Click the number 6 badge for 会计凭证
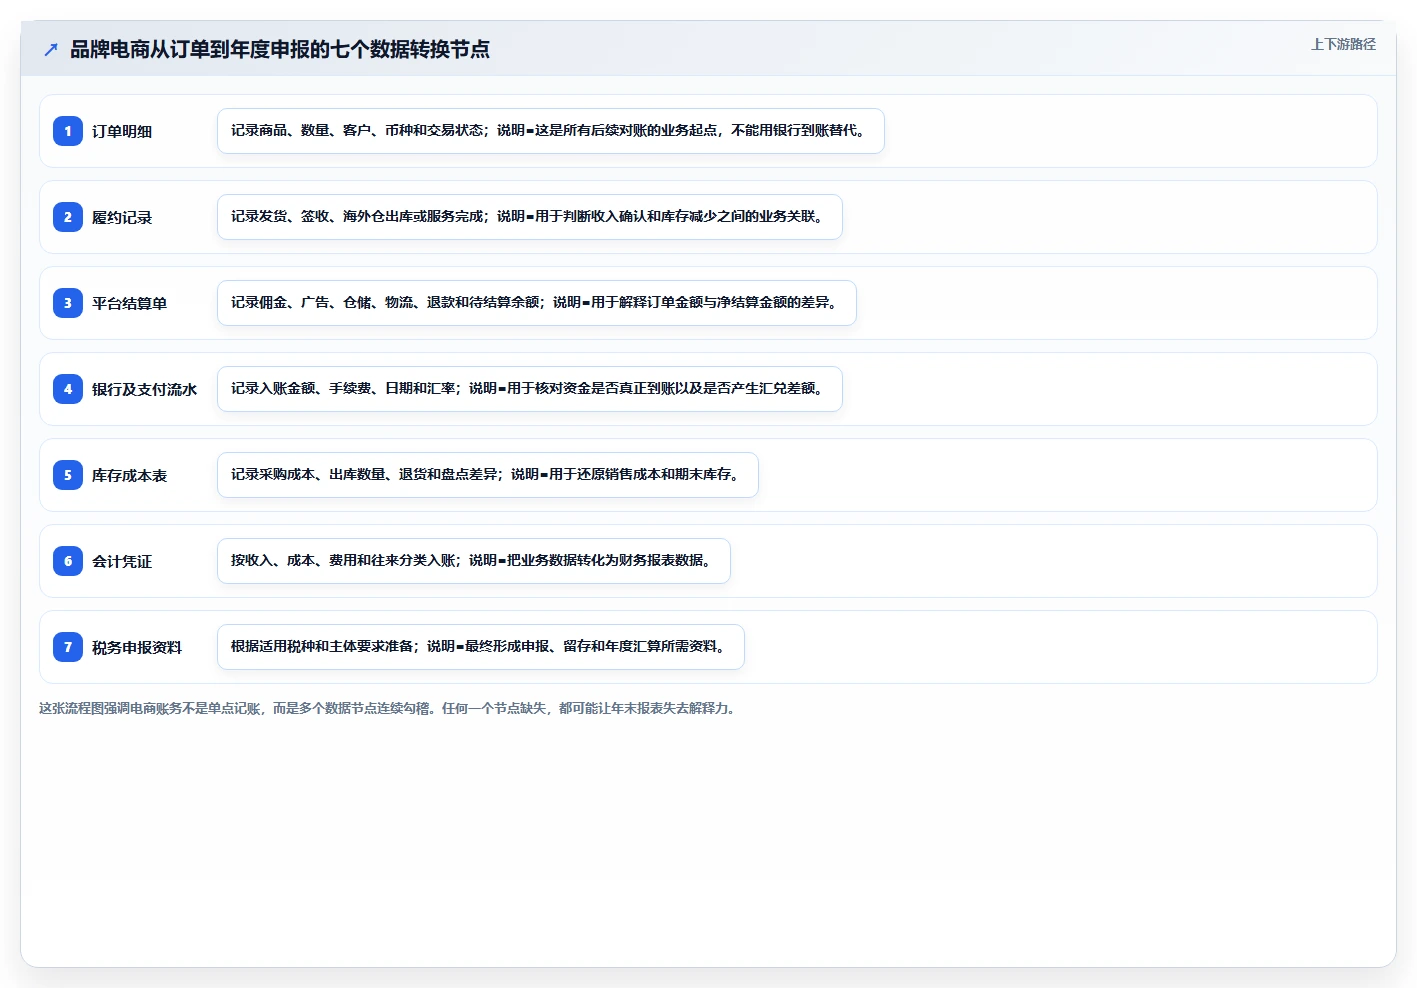Viewport: 1417px width, 988px height. [x=68, y=561]
